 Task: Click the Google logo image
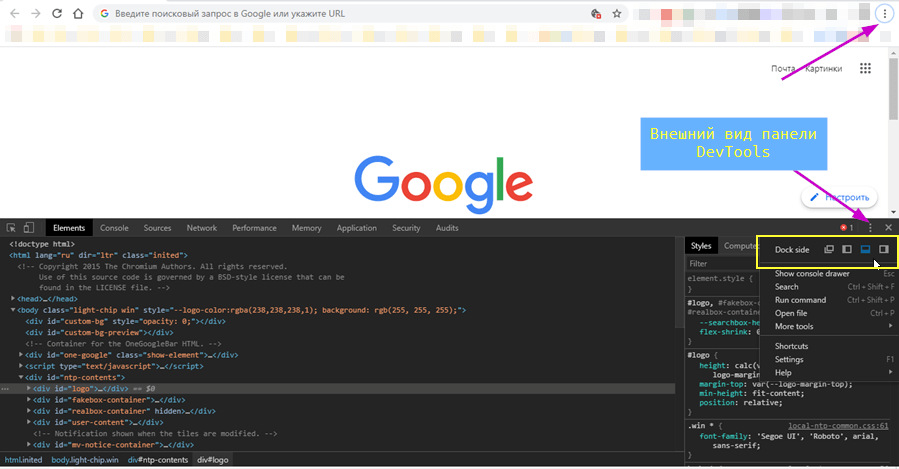click(443, 184)
